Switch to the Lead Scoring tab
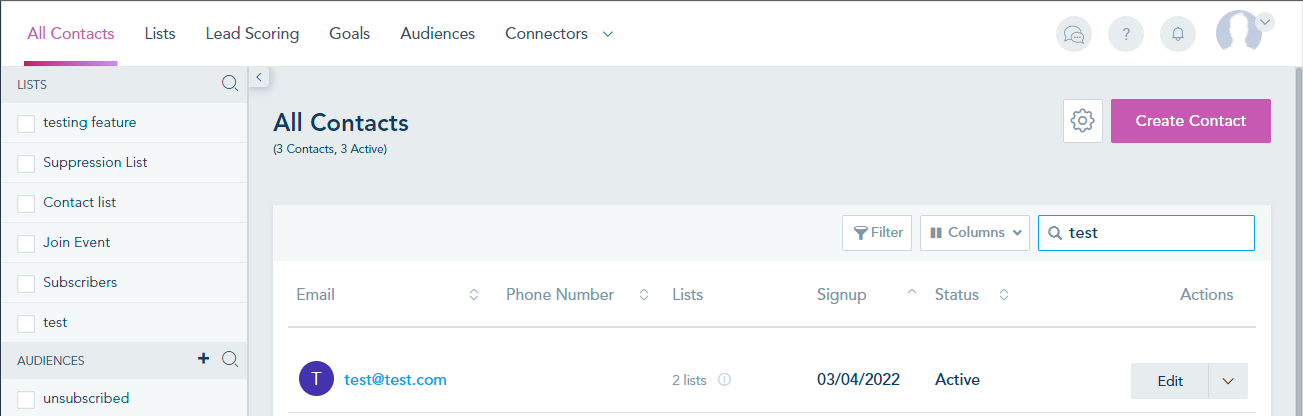 pyautogui.click(x=252, y=34)
